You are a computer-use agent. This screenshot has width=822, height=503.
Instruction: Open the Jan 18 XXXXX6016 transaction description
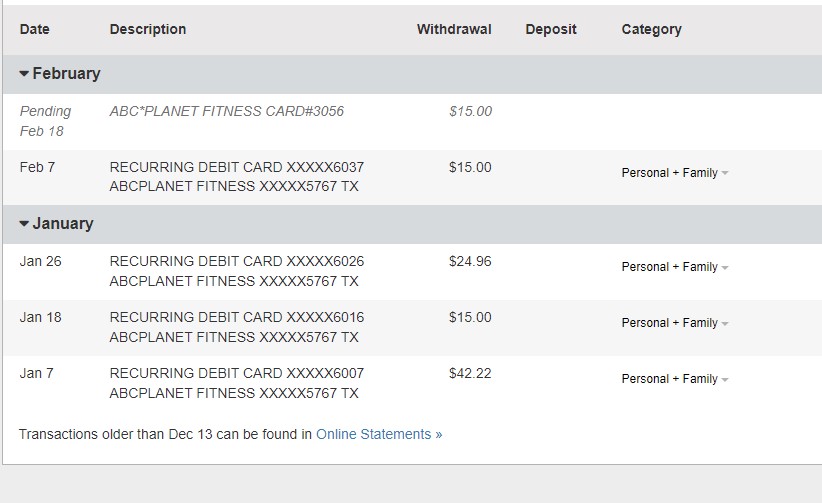point(236,327)
